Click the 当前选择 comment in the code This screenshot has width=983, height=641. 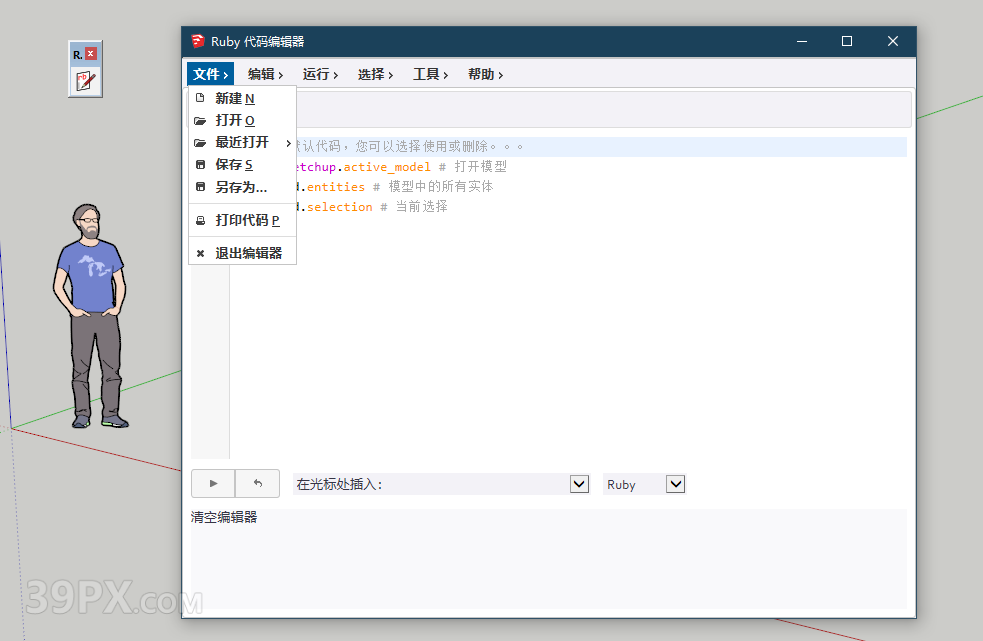(421, 207)
